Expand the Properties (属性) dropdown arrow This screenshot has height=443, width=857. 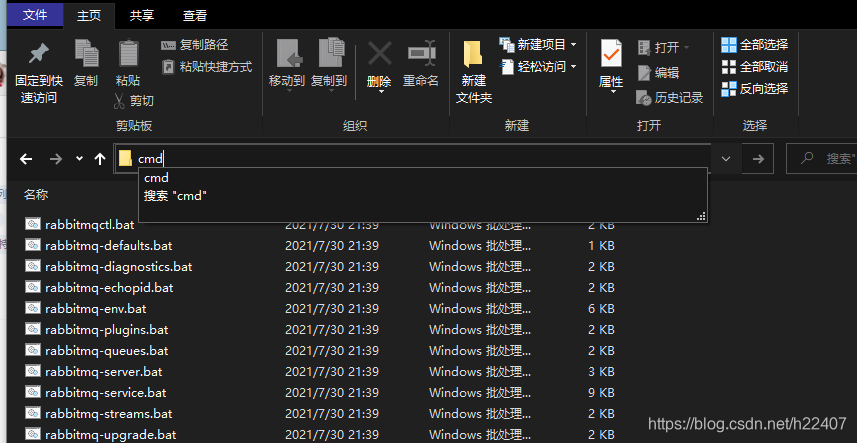point(612,91)
